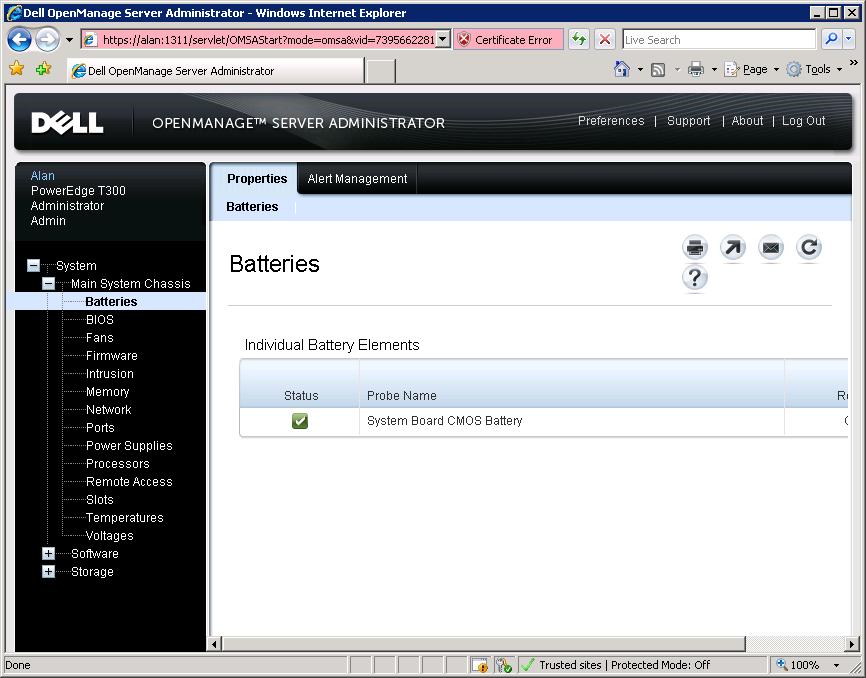Click the Log Out link

coord(804,121)
